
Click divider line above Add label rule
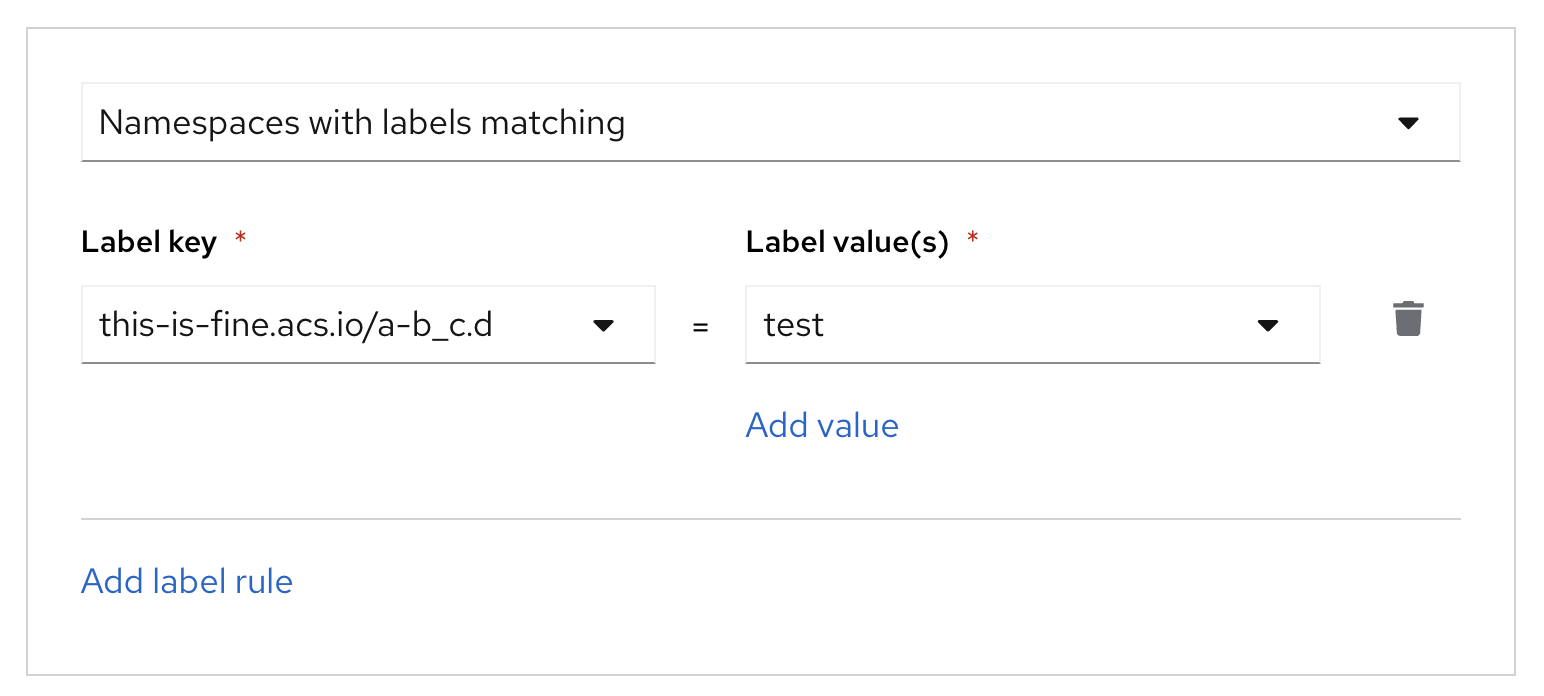point(770,519)
